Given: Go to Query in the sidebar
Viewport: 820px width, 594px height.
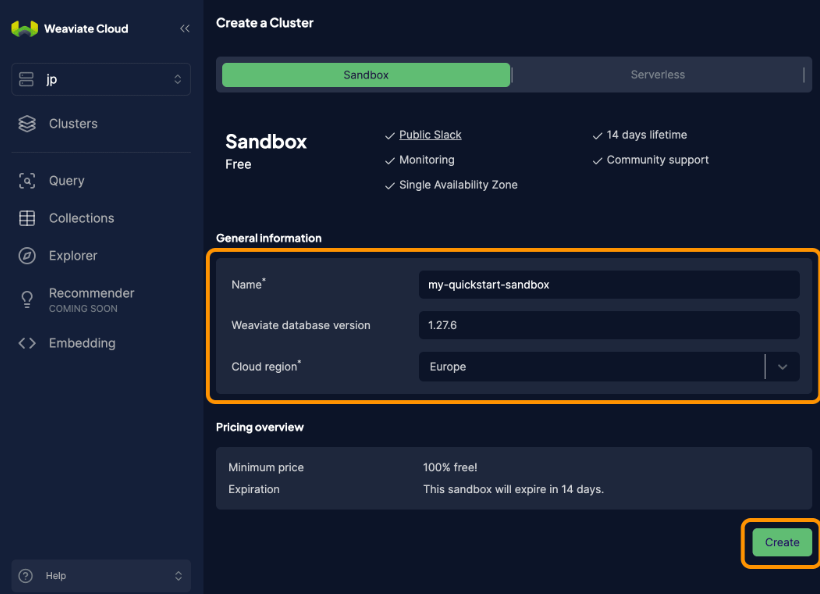Looking at the screenshot, I should [x=66, y=180].
